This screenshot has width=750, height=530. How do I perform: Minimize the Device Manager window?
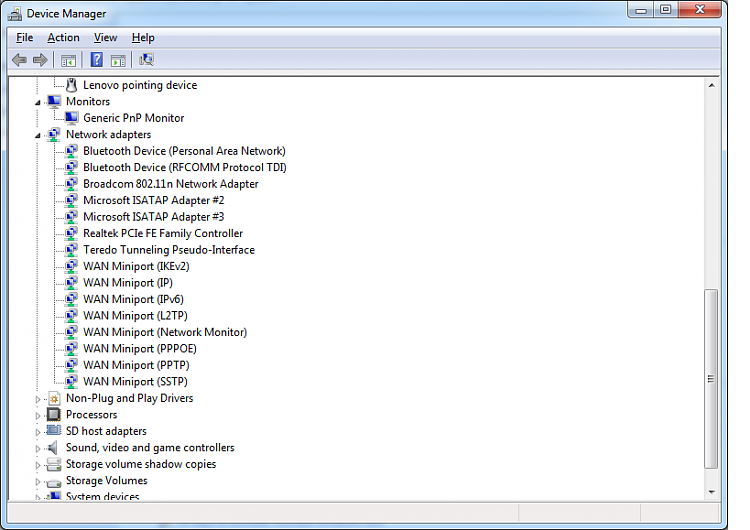pos(641,10)
